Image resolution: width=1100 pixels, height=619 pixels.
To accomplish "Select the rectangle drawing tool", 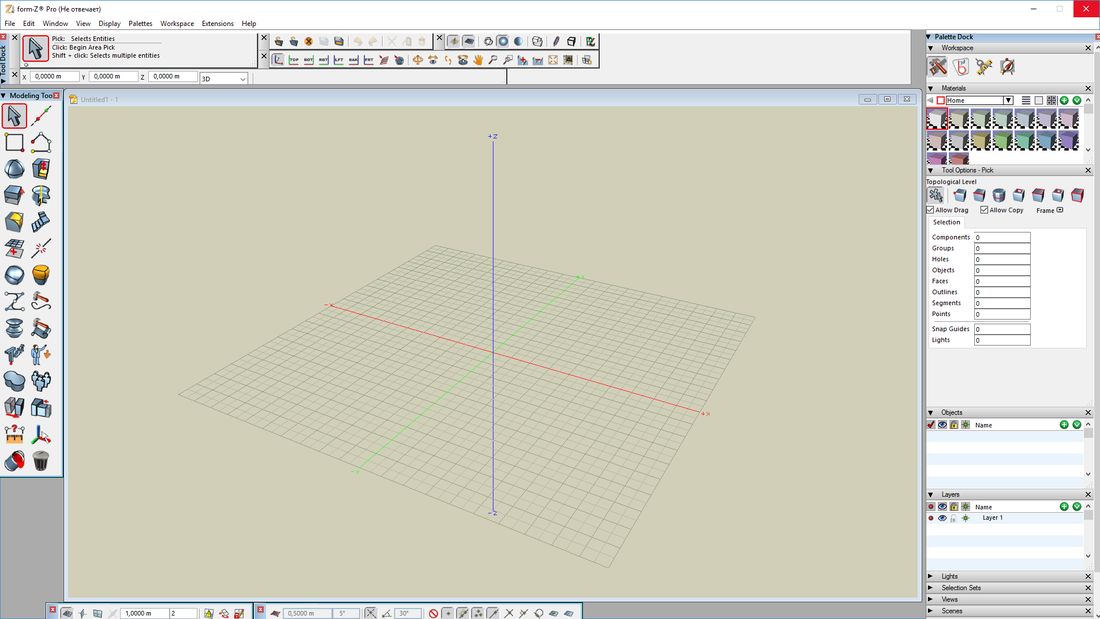I will pos(14,143).
